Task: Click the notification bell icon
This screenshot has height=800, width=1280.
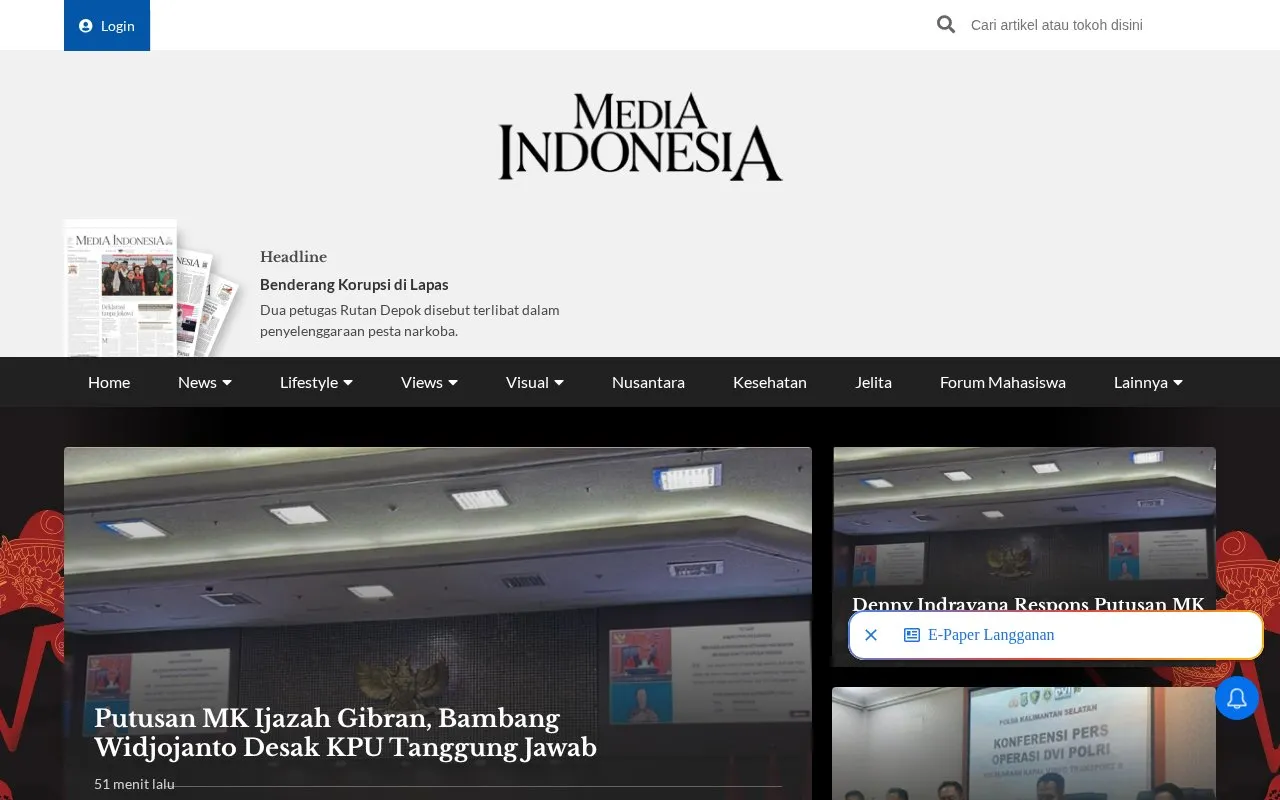Action: point(1237,698)
